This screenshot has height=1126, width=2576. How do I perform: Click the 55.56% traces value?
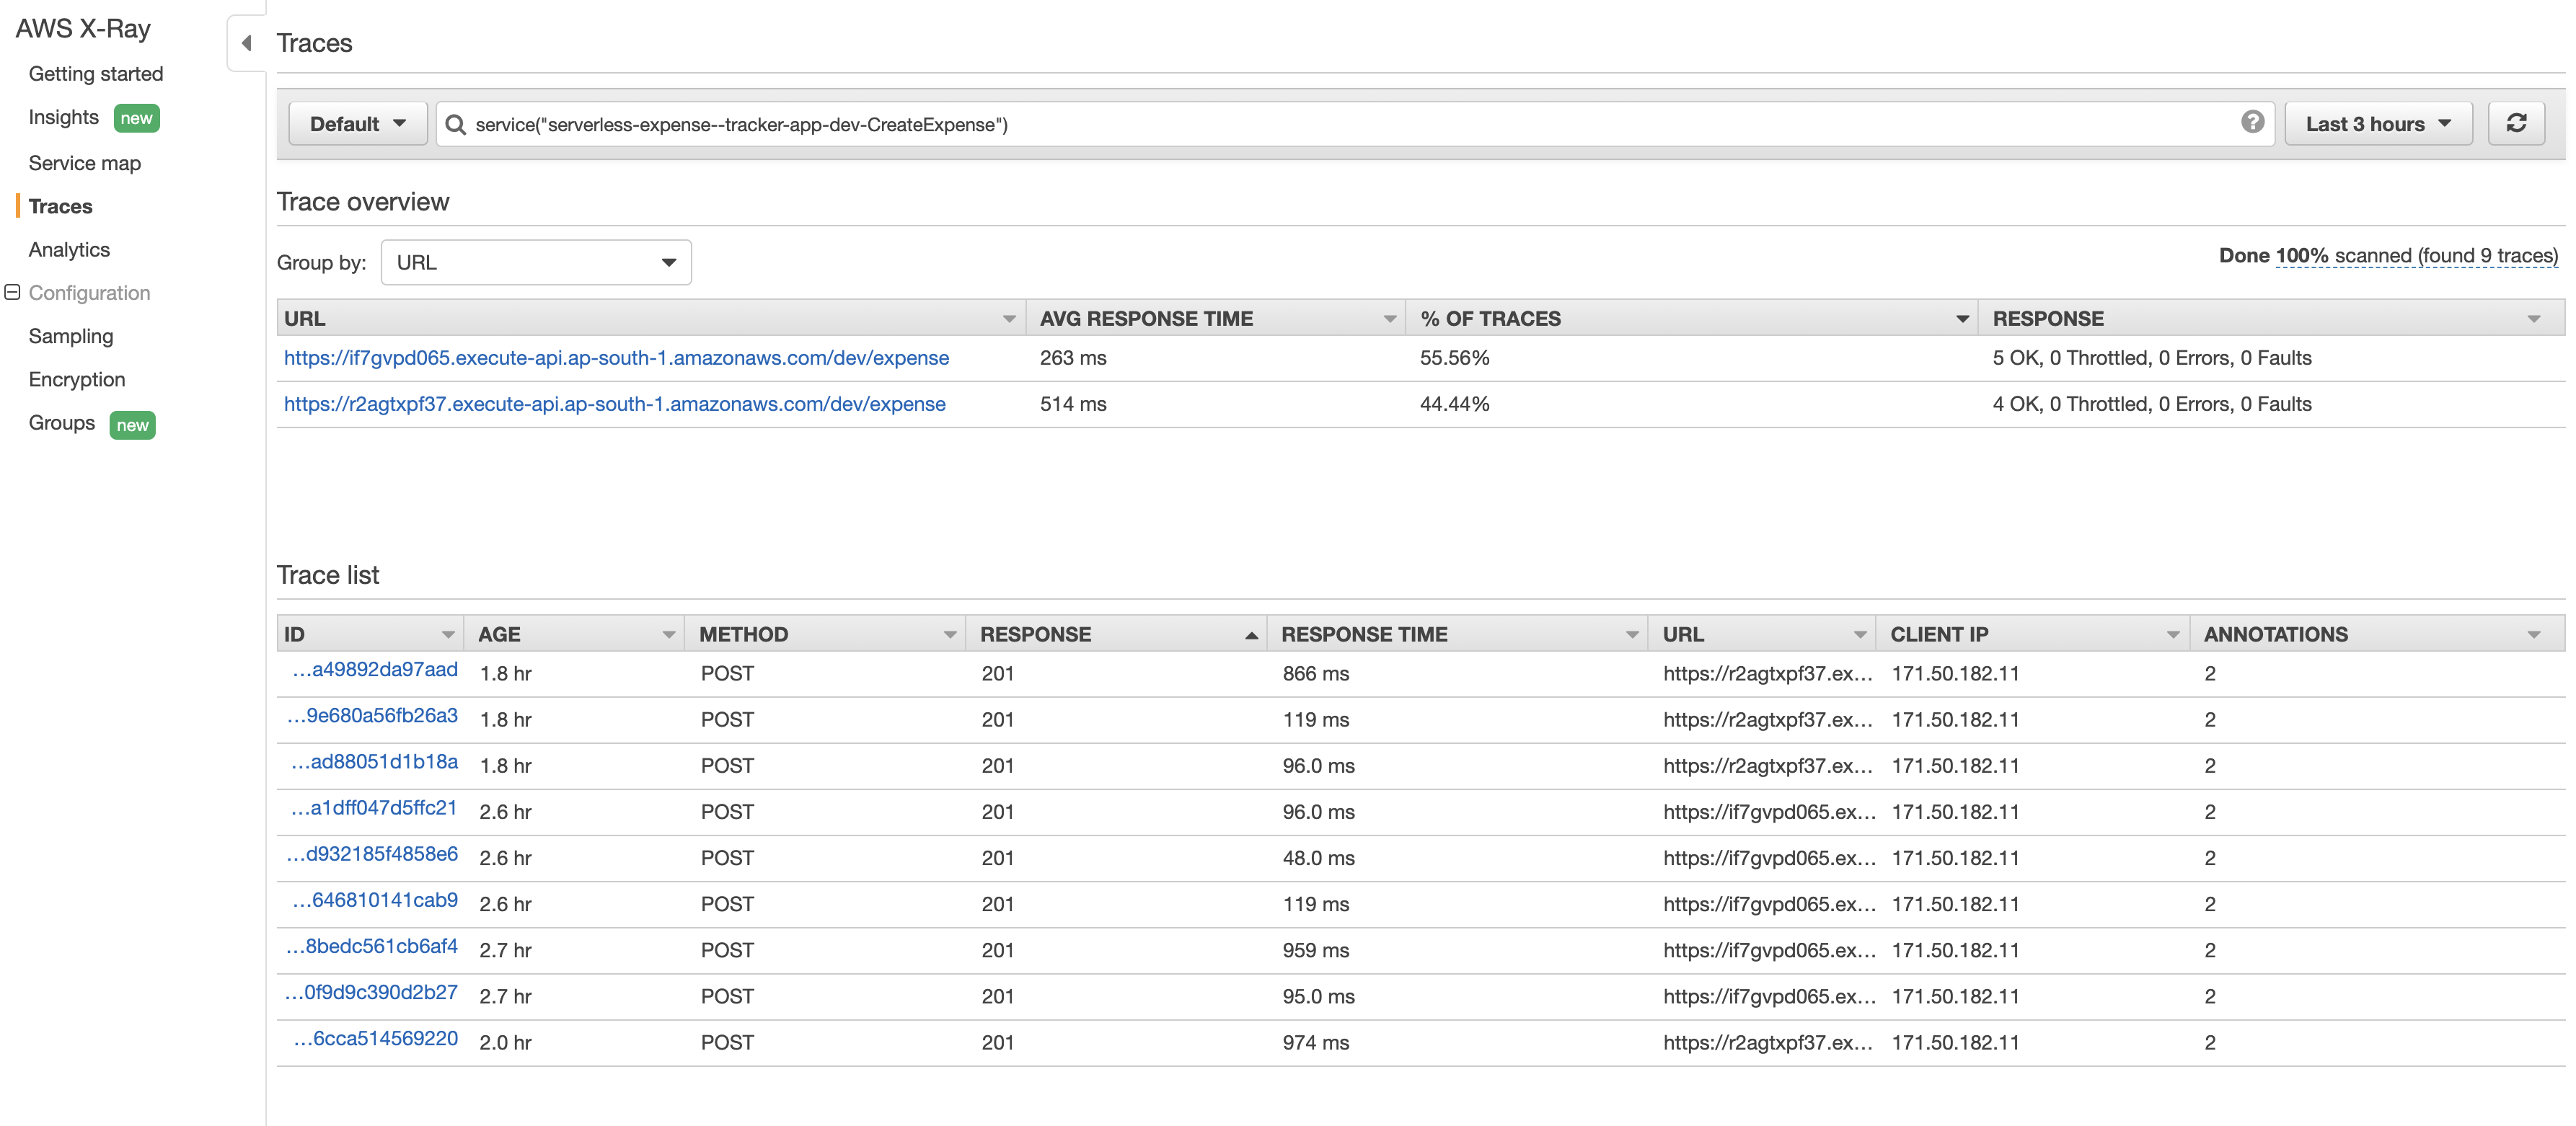tap(1454, 358)
